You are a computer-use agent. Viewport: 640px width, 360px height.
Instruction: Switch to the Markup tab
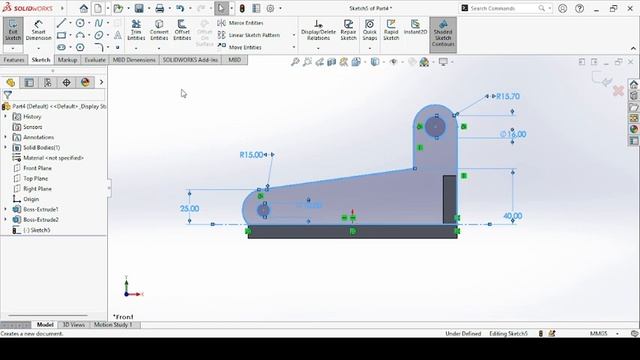click(x=67, y=60)
